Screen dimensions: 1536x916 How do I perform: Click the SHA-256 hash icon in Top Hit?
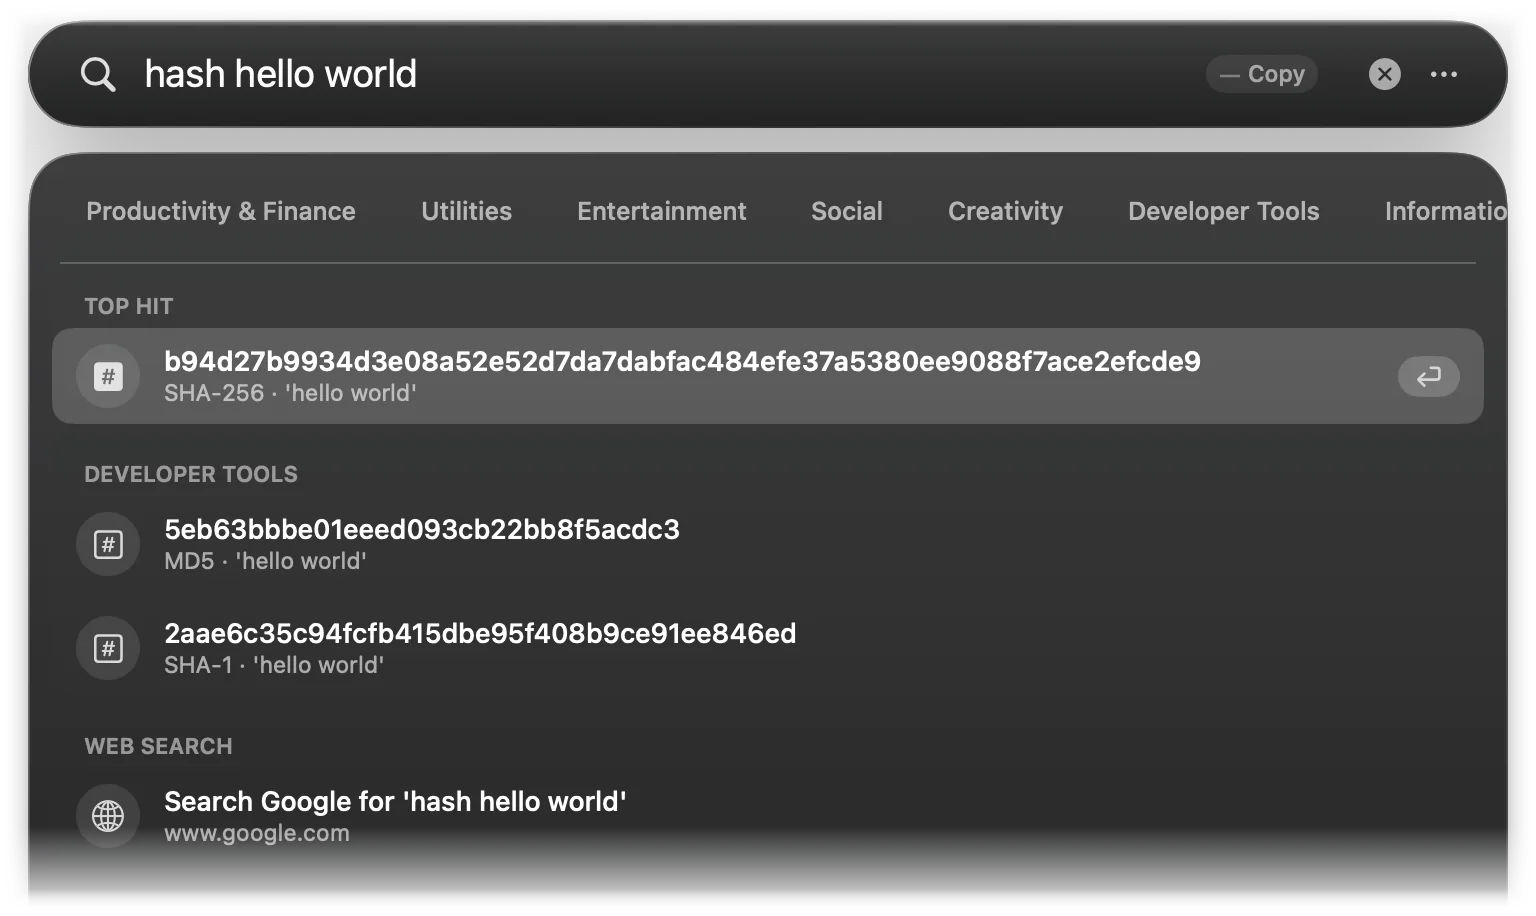[x=108, y=376]
